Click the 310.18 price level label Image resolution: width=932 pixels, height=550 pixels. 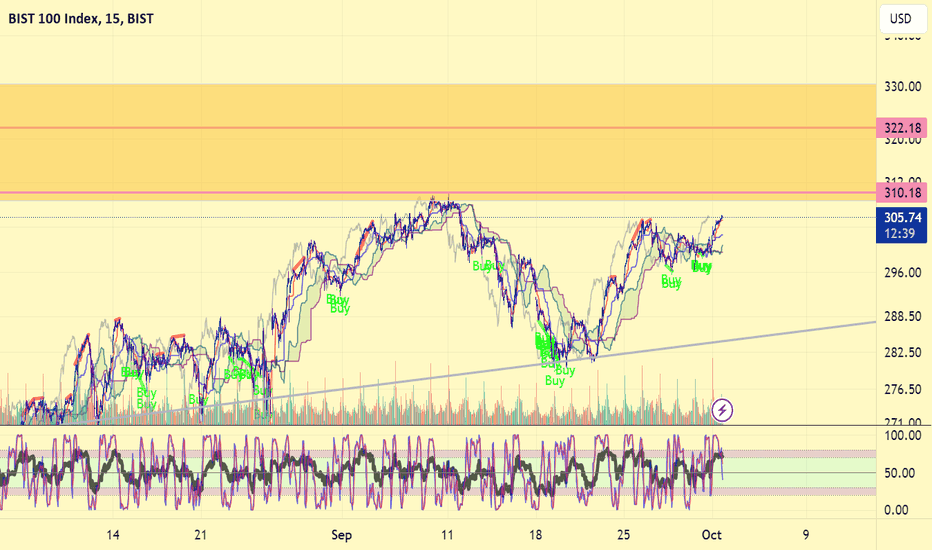pyautogui.click(x=902, y=193)
